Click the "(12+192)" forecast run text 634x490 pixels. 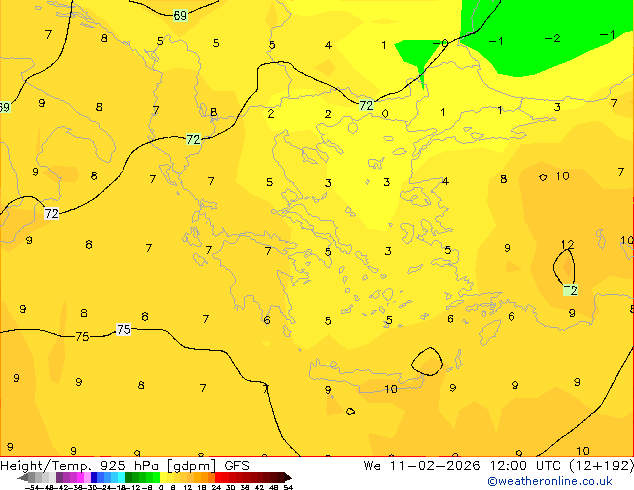click(602, 466)
